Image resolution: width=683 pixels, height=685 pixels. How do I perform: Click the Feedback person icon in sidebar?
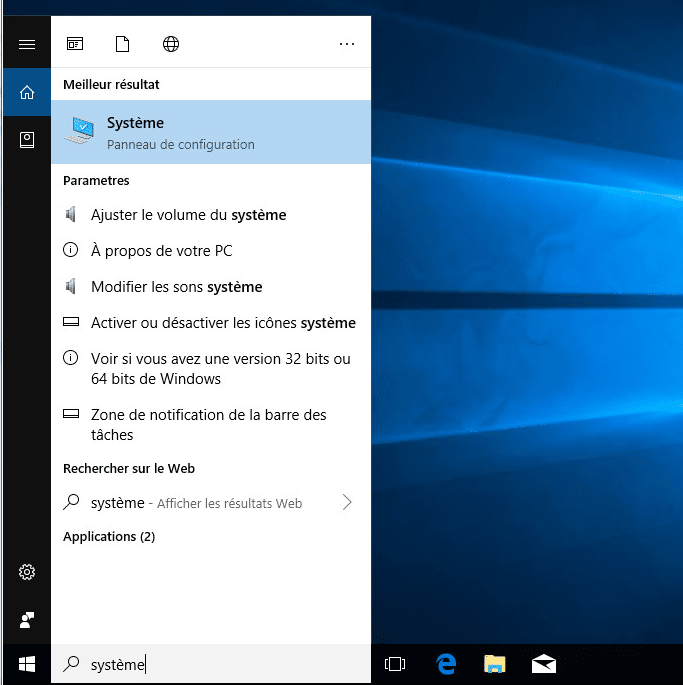[x=27, y=620]
